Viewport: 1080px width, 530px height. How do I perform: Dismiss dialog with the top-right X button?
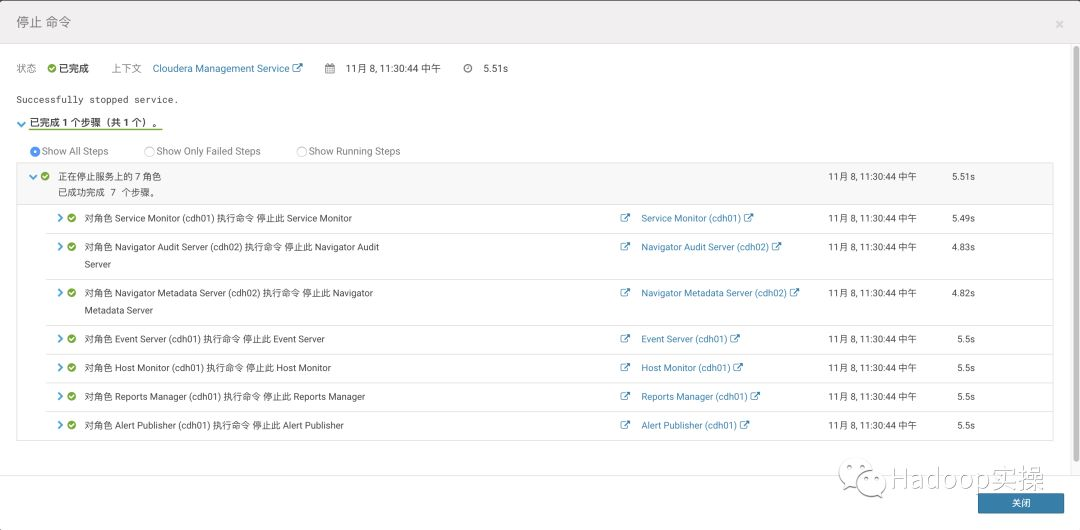click(x=1059, y=24)
